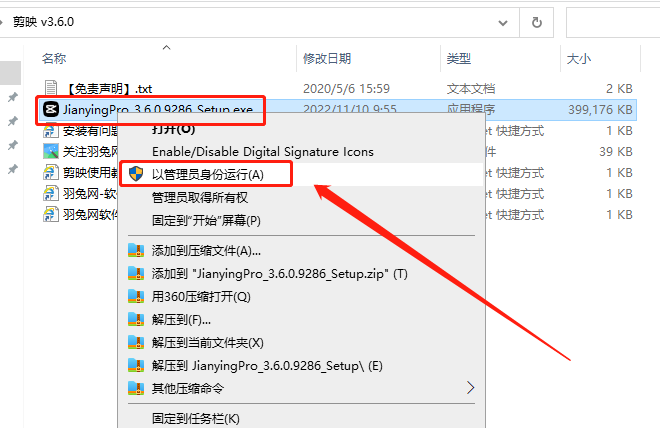Click the 2020/5/6 15:59 date cell
Screen dimensions: 660x428
(346, 89)
